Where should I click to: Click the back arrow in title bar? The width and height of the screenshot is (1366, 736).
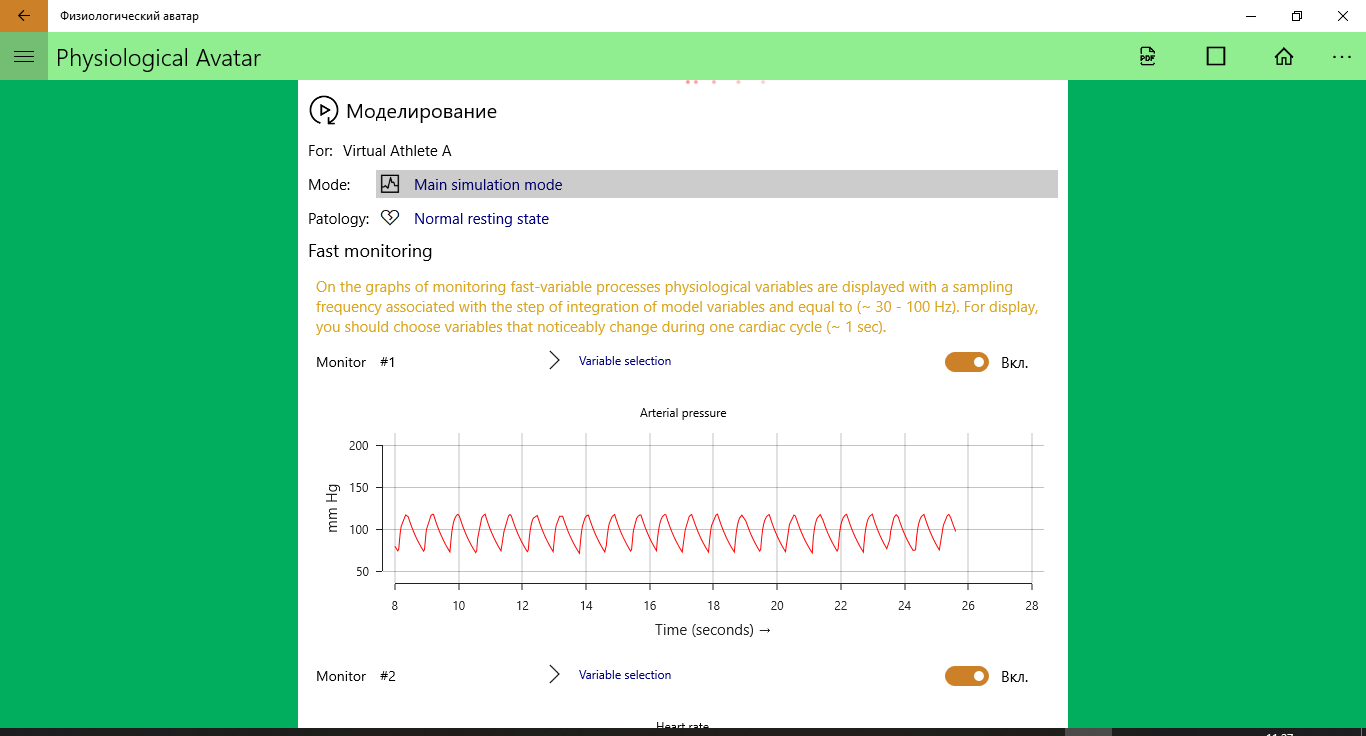pos(24,16)
